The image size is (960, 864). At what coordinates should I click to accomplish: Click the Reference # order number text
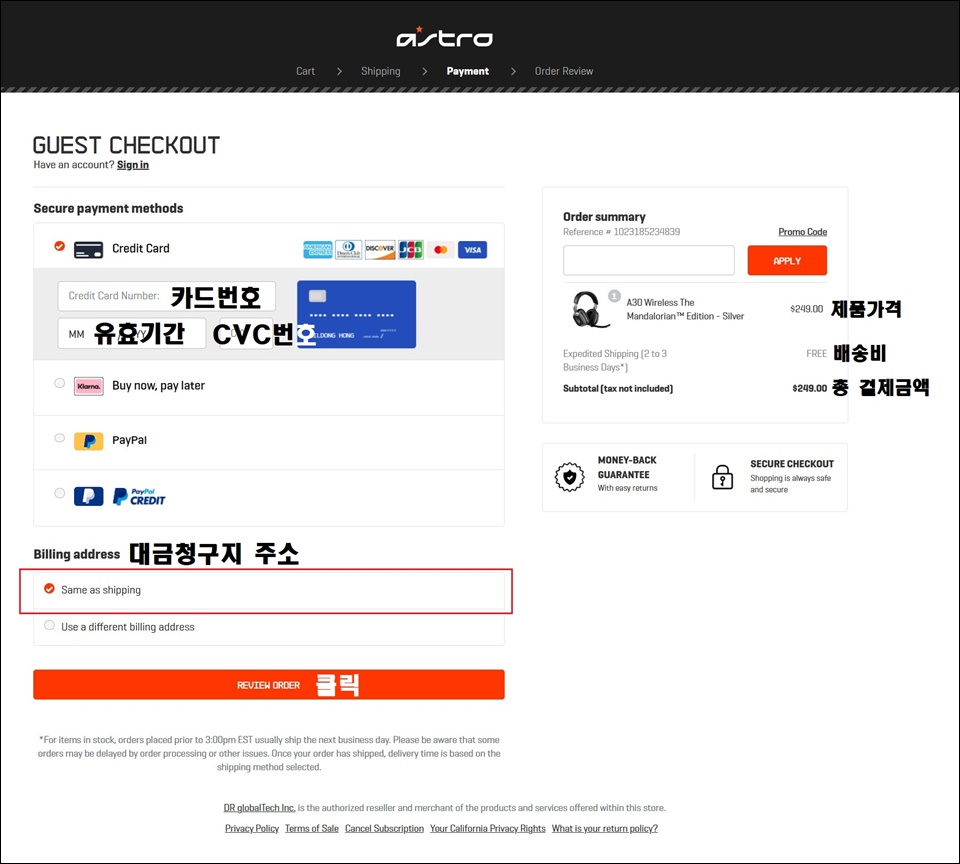[x=621, y=231]
